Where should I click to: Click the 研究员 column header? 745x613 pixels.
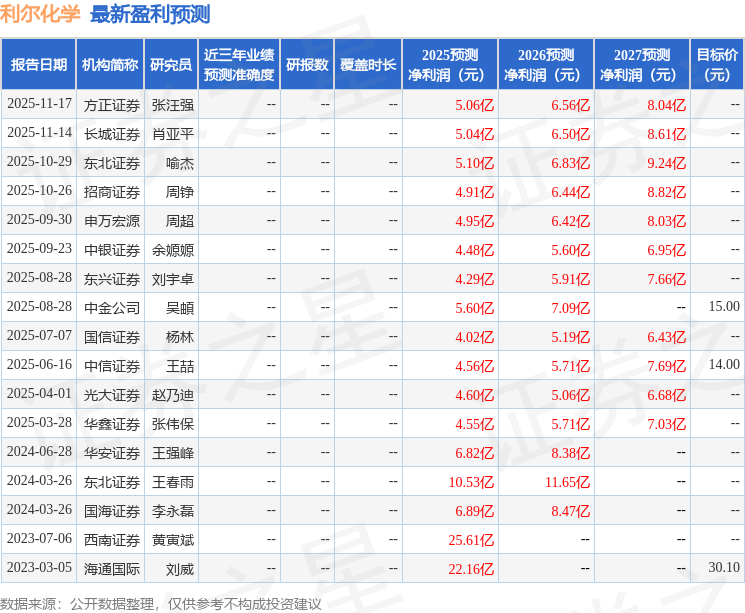click(x=171, y=65)
